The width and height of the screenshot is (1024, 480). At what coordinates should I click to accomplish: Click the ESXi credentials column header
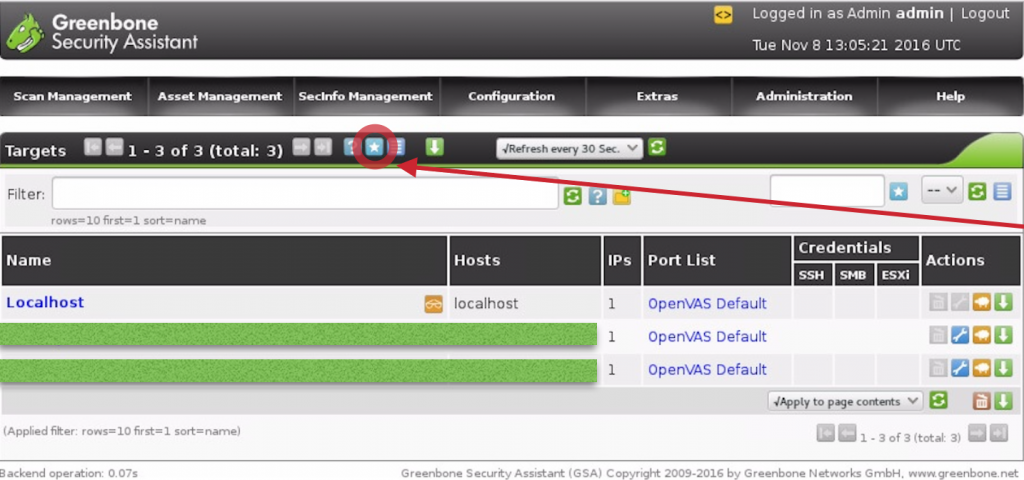[x=895, y=275]
